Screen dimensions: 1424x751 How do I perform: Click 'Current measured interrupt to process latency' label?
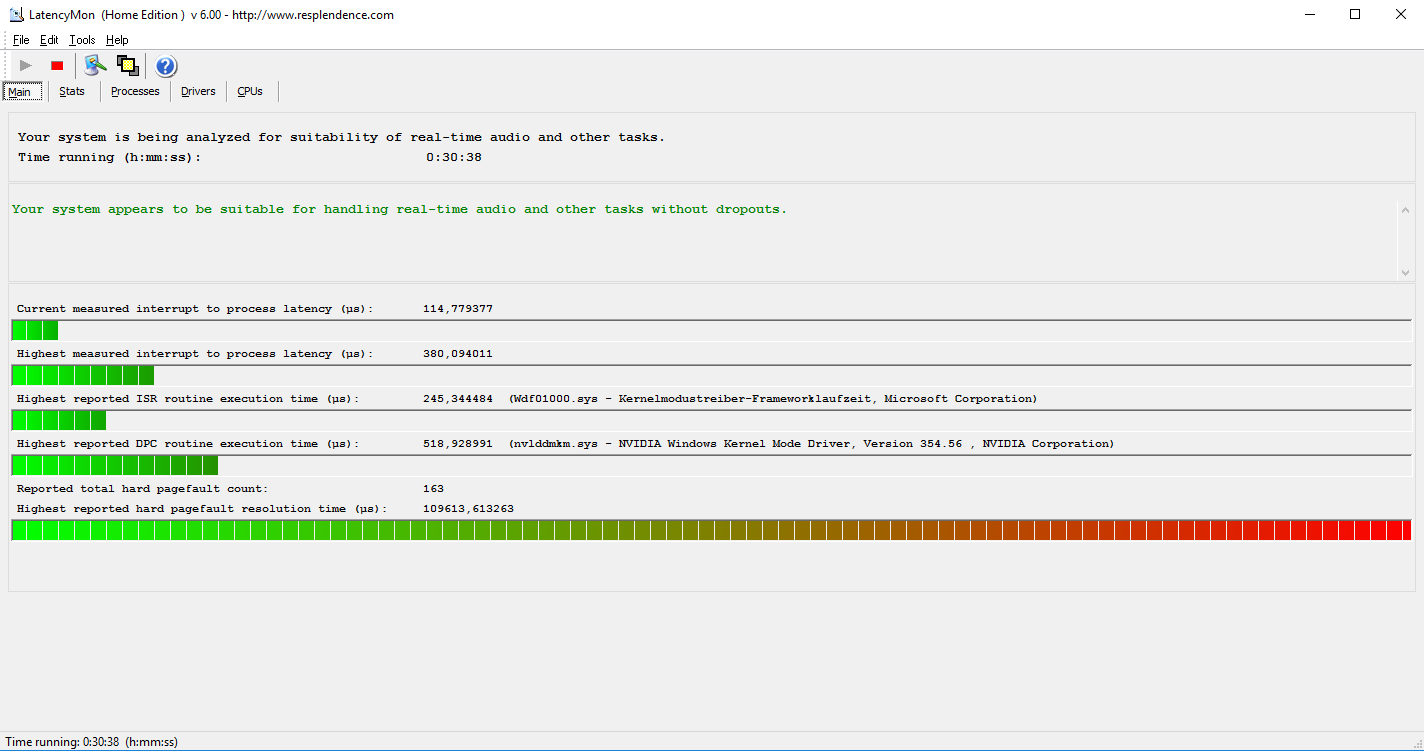click(195, 309)
